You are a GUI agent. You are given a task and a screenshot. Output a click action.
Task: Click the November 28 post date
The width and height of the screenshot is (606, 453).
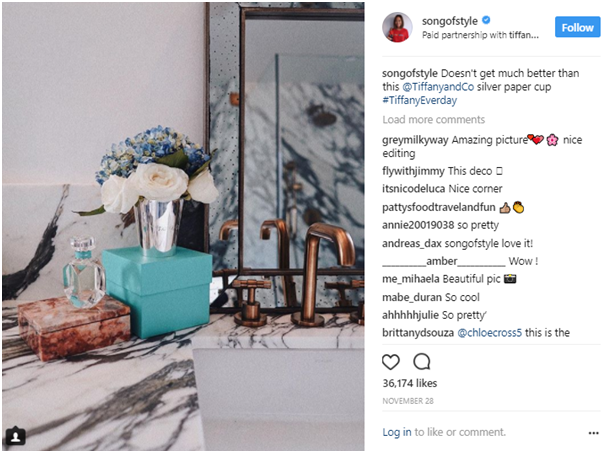point(408,401)
